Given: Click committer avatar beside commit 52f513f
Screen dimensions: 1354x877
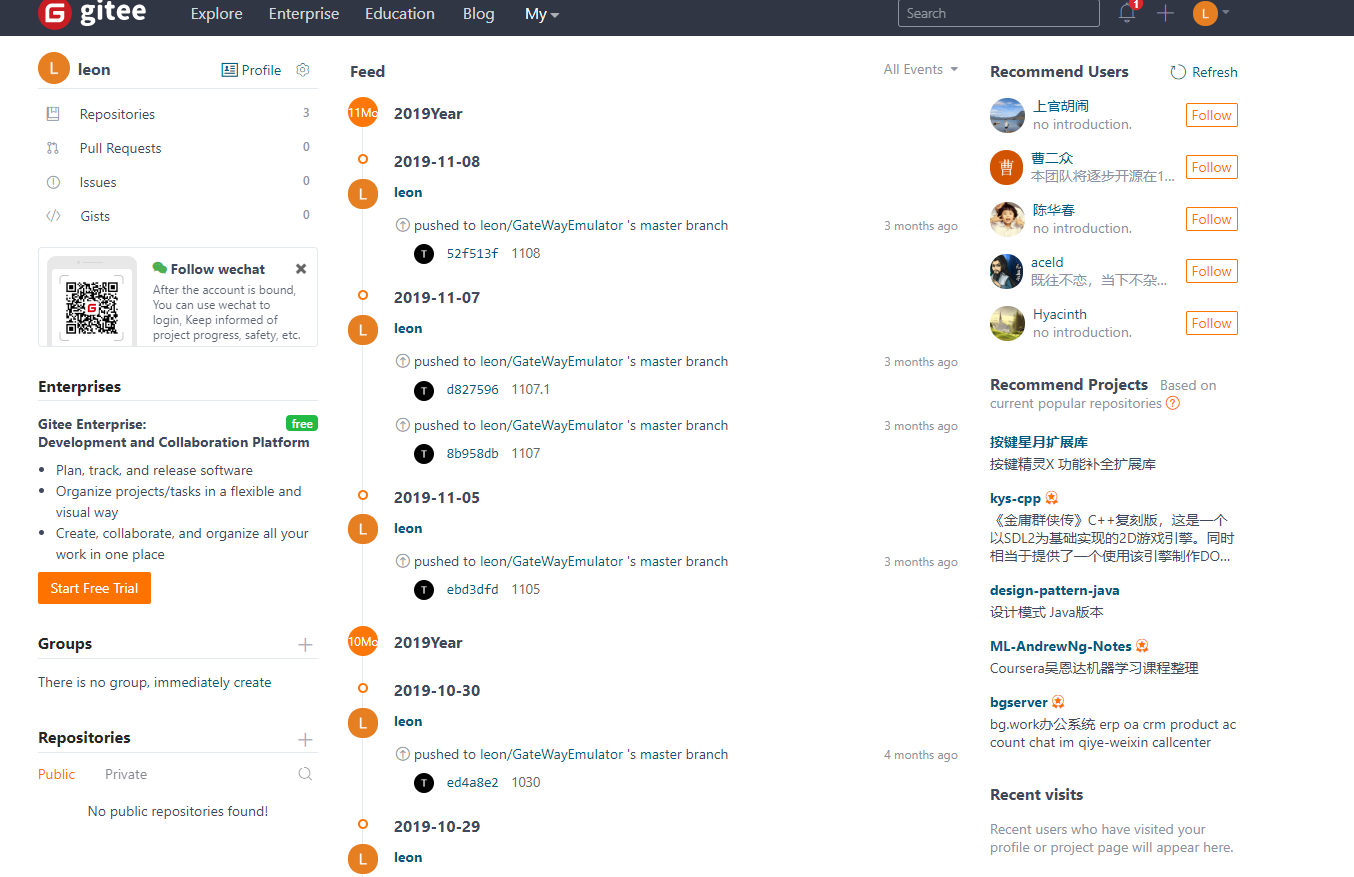Looking at the screenshot, I should coord(424,254).
